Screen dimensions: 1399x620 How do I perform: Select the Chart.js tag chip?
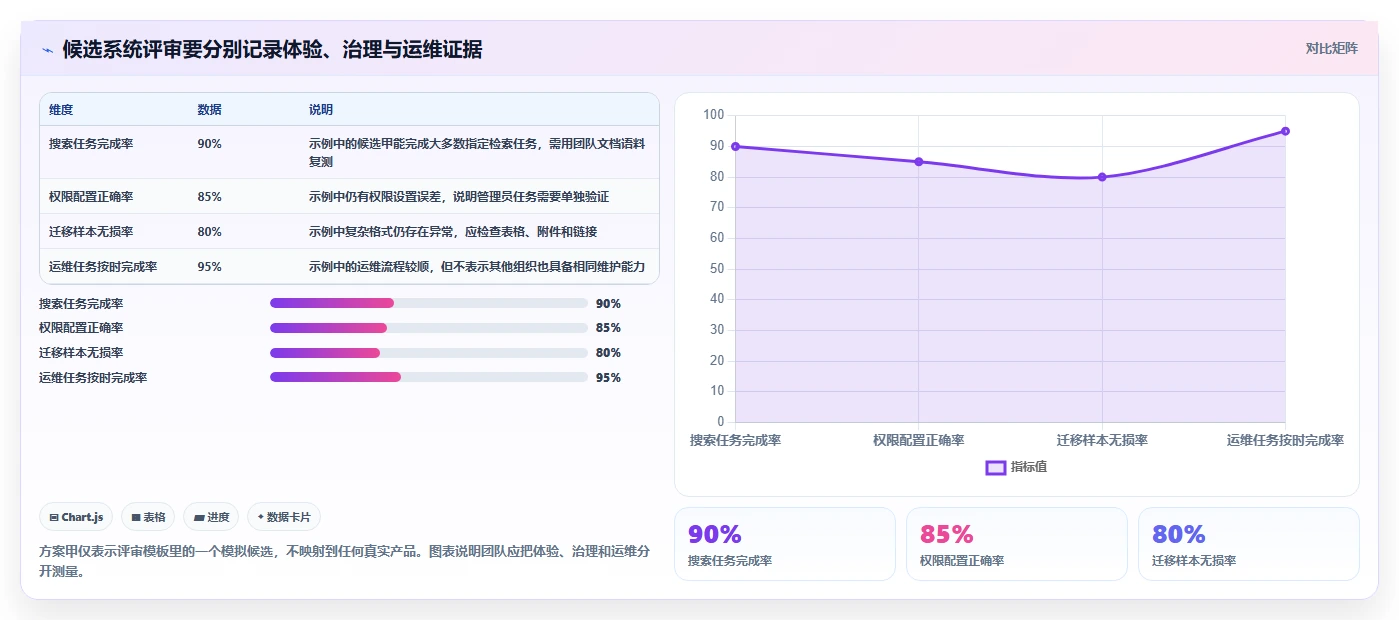[77, 517]
